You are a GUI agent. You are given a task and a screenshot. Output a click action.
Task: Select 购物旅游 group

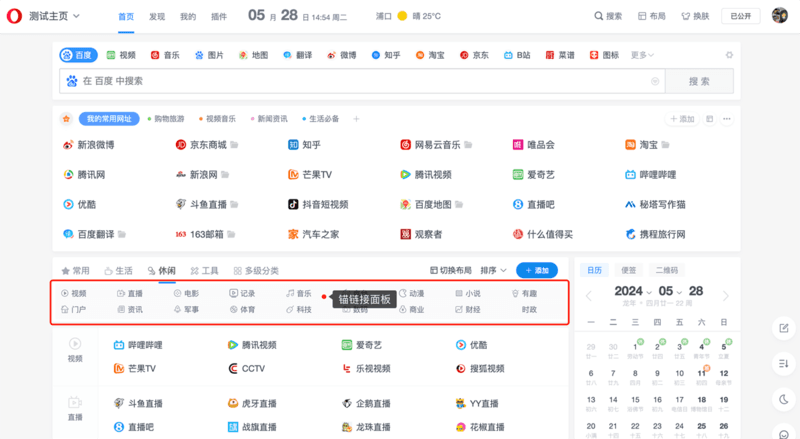pos(166,119)
